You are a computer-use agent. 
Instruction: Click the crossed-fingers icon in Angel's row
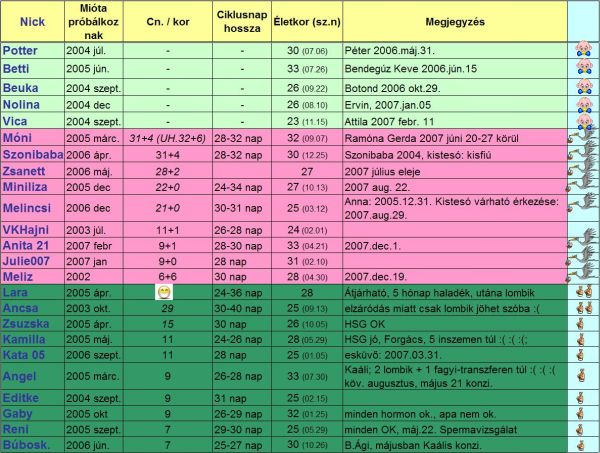(x=582, y=376)
